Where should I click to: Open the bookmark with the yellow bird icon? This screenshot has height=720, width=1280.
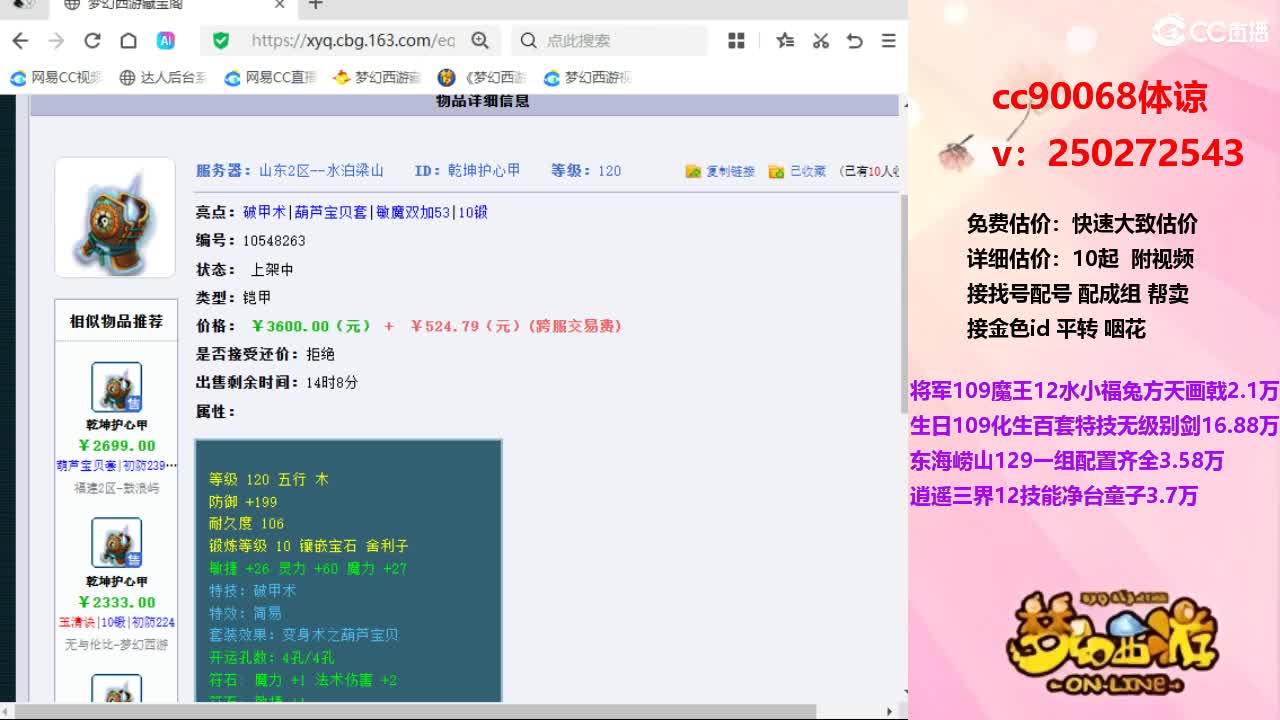click(x=377, y=78)
